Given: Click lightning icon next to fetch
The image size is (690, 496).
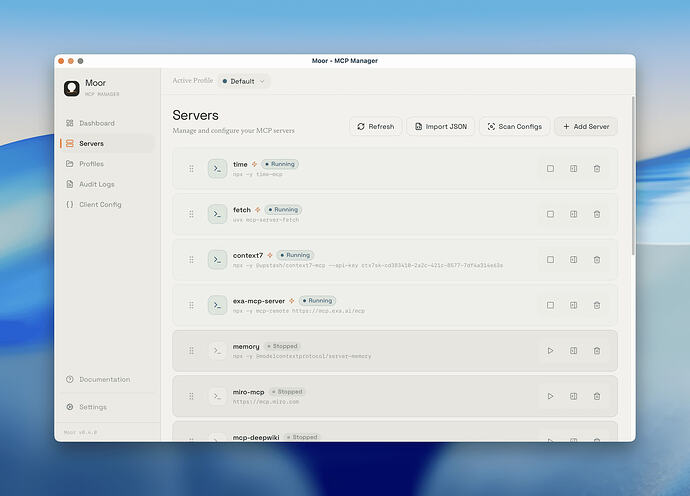Looking at the screenshot, I should 258,209.
